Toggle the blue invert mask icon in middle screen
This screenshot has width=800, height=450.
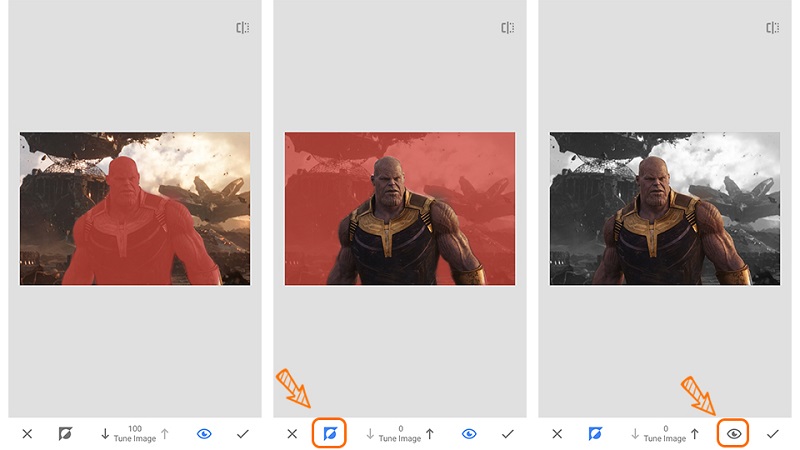click(330, 434)
